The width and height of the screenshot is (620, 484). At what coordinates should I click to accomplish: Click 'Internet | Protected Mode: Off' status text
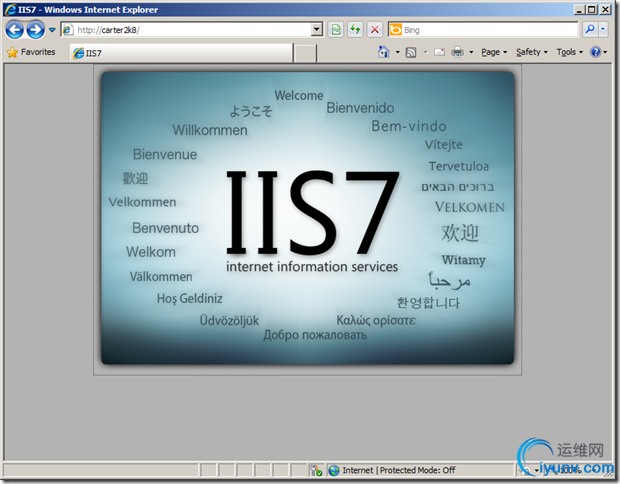coord(399,470)
